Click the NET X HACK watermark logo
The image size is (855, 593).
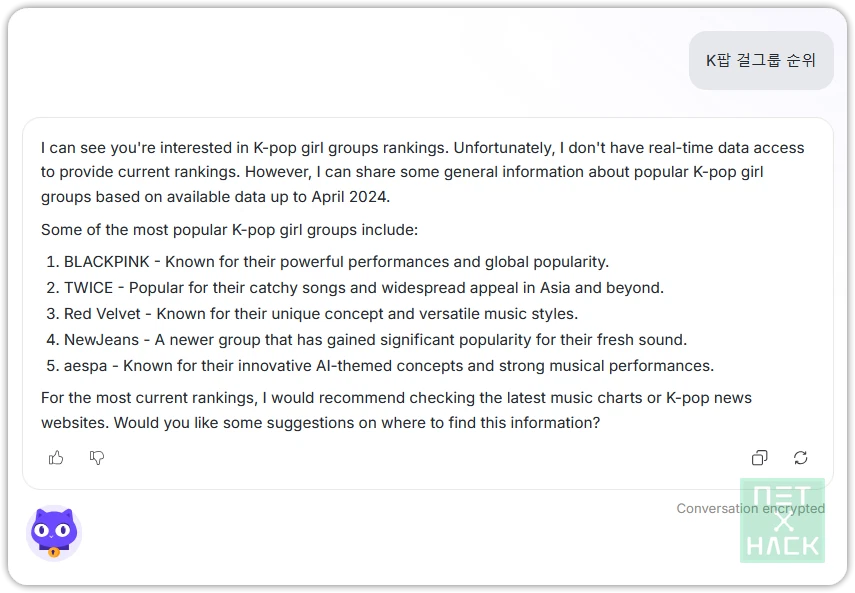(782, 521)
